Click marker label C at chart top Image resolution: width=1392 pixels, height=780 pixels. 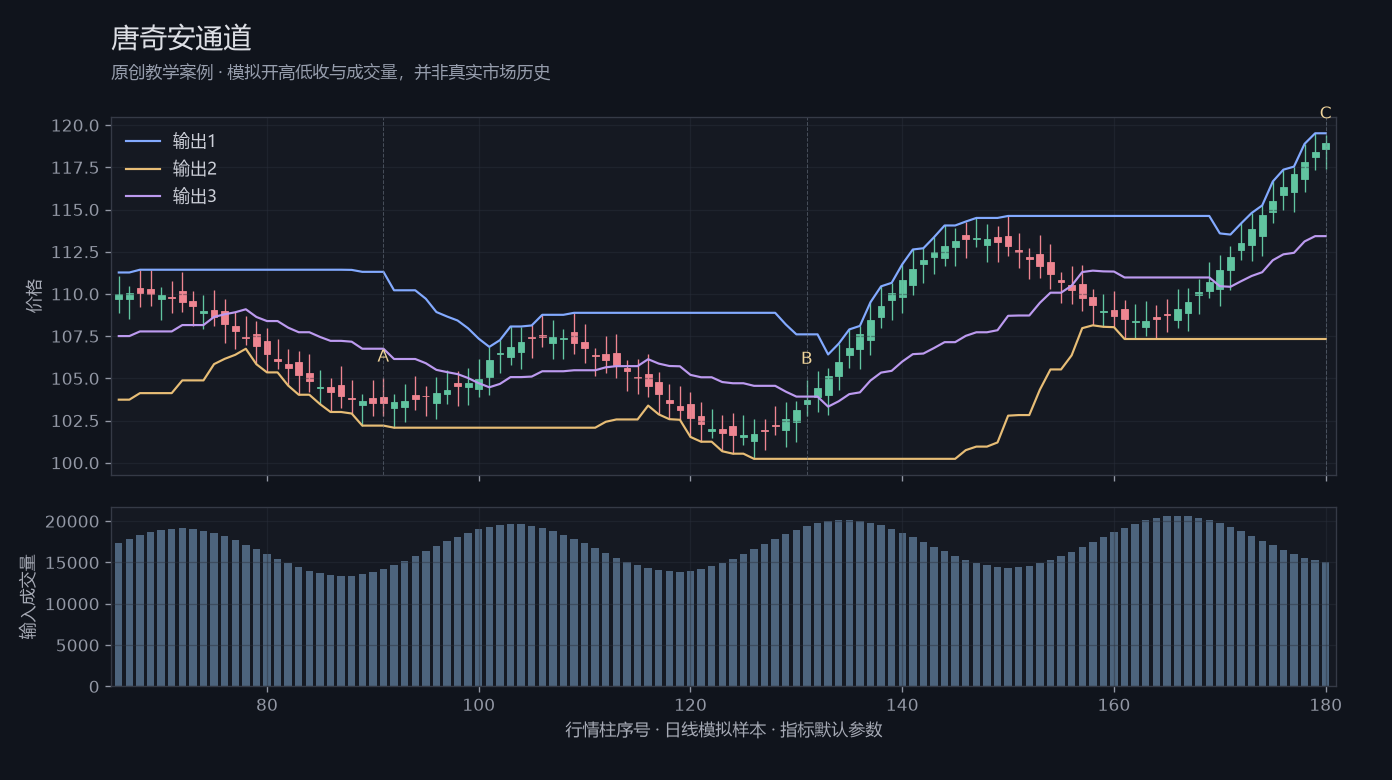[x=1326, y=113]
